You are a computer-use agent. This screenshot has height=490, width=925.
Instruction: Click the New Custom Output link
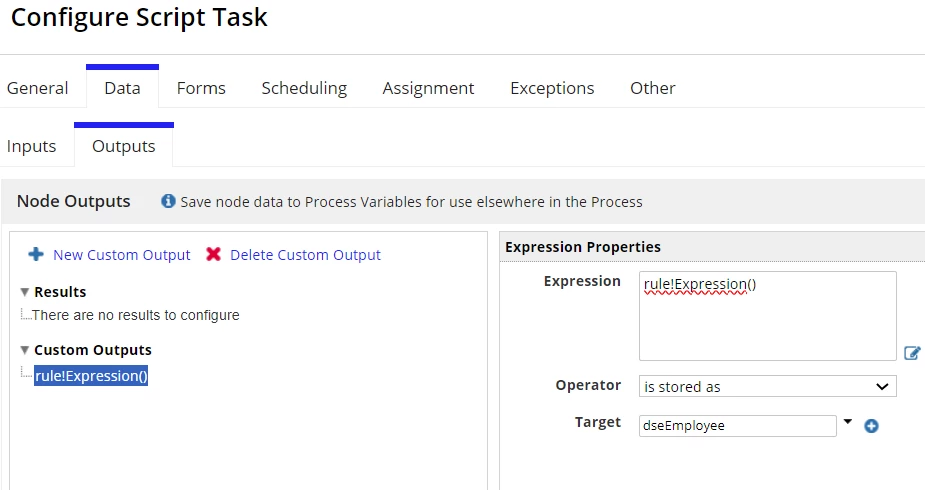[122, 255]
